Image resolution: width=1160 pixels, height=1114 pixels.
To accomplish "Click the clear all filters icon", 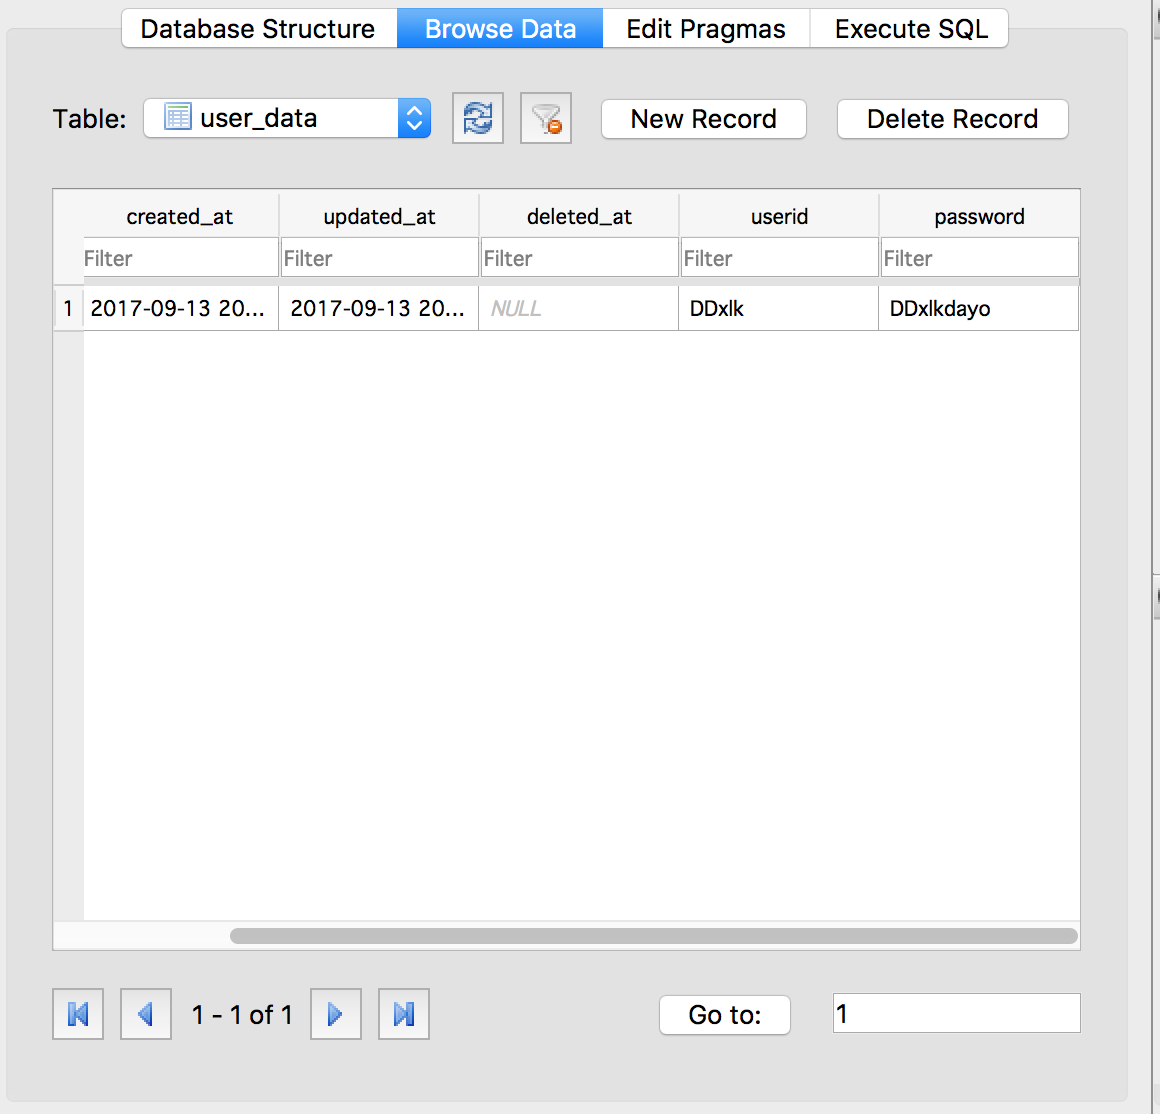I will coord(546,119).
